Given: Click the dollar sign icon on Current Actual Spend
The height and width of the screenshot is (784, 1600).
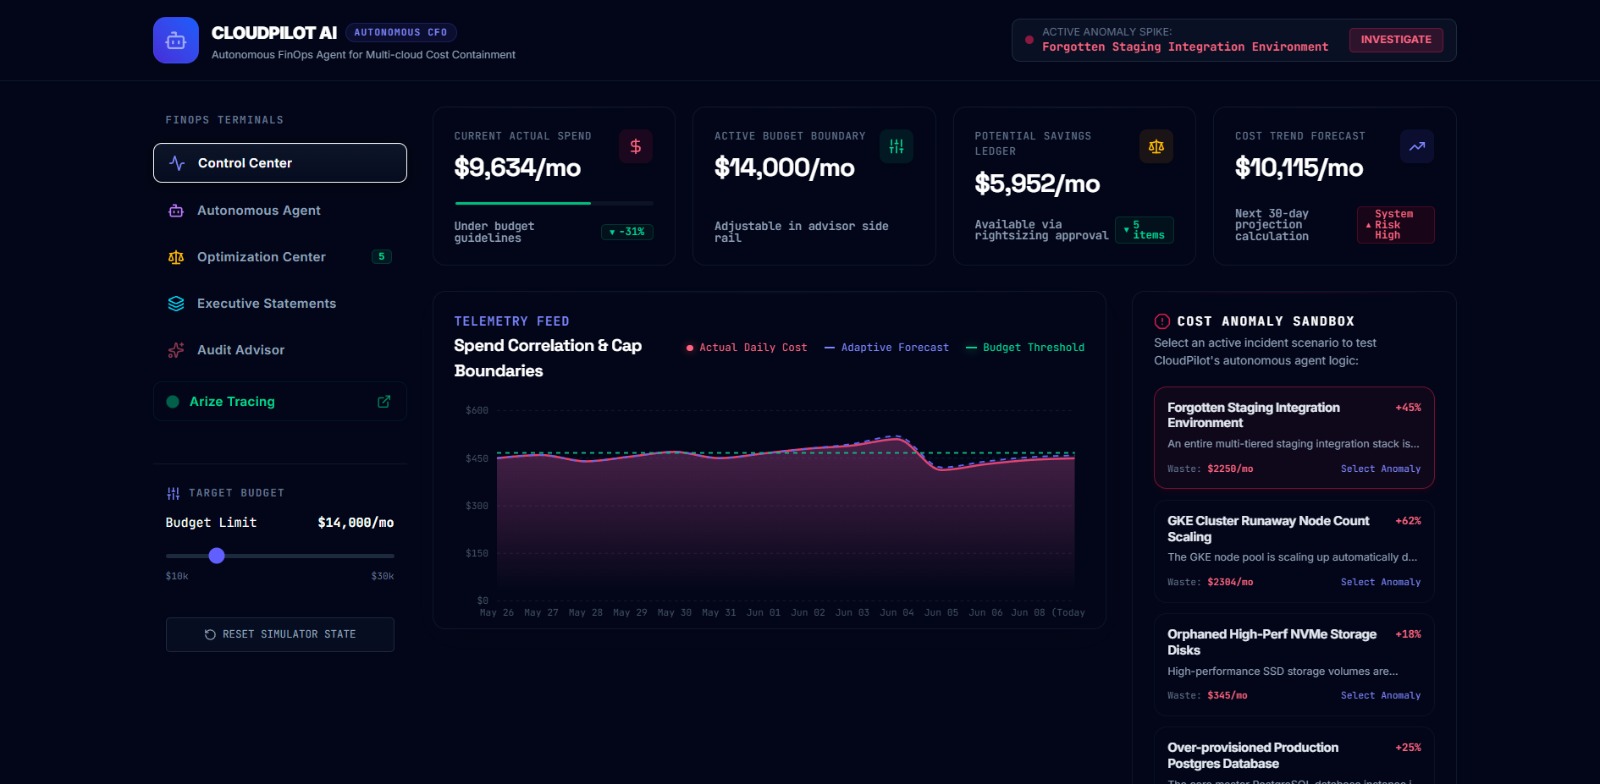Looking at the screenshot, I should click(x=636, y=146).
